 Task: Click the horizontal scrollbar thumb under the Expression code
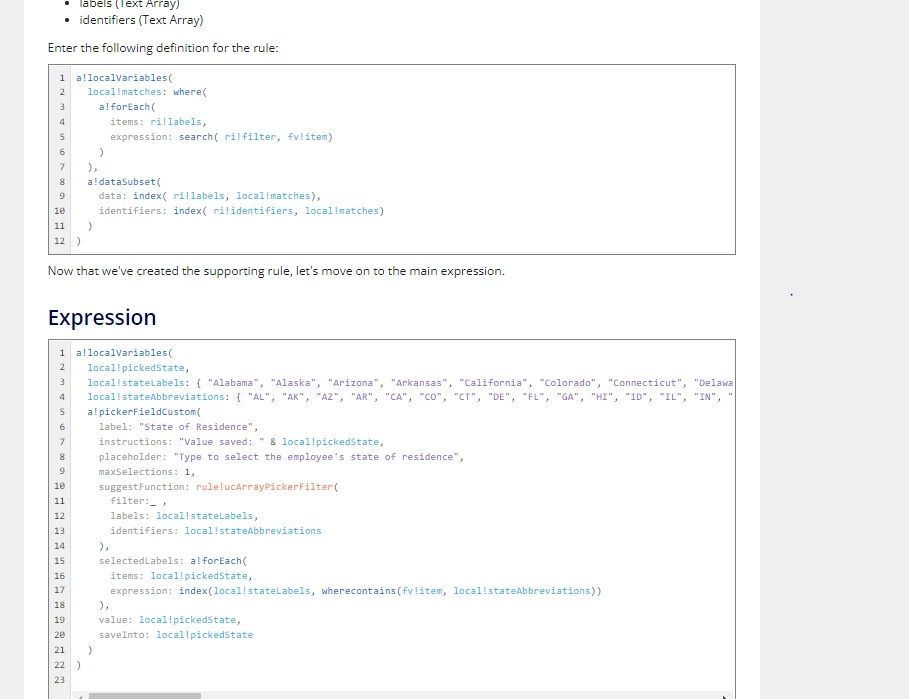(x=145, y=696)
